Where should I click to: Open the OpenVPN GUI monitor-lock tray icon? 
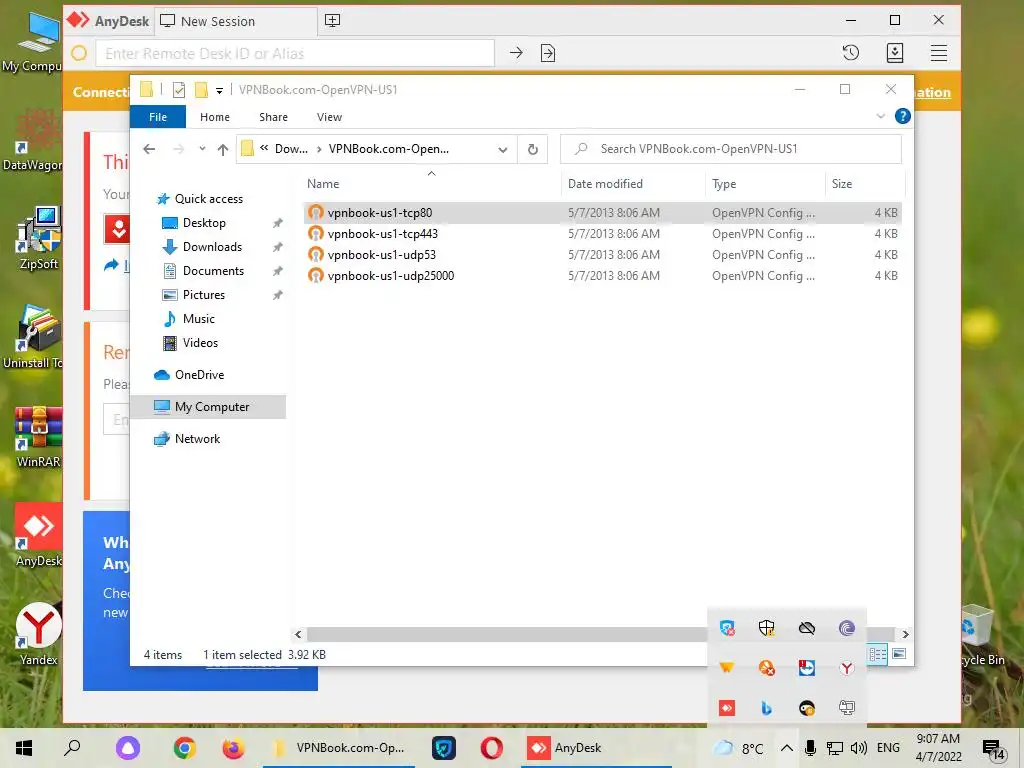[846, 708]
